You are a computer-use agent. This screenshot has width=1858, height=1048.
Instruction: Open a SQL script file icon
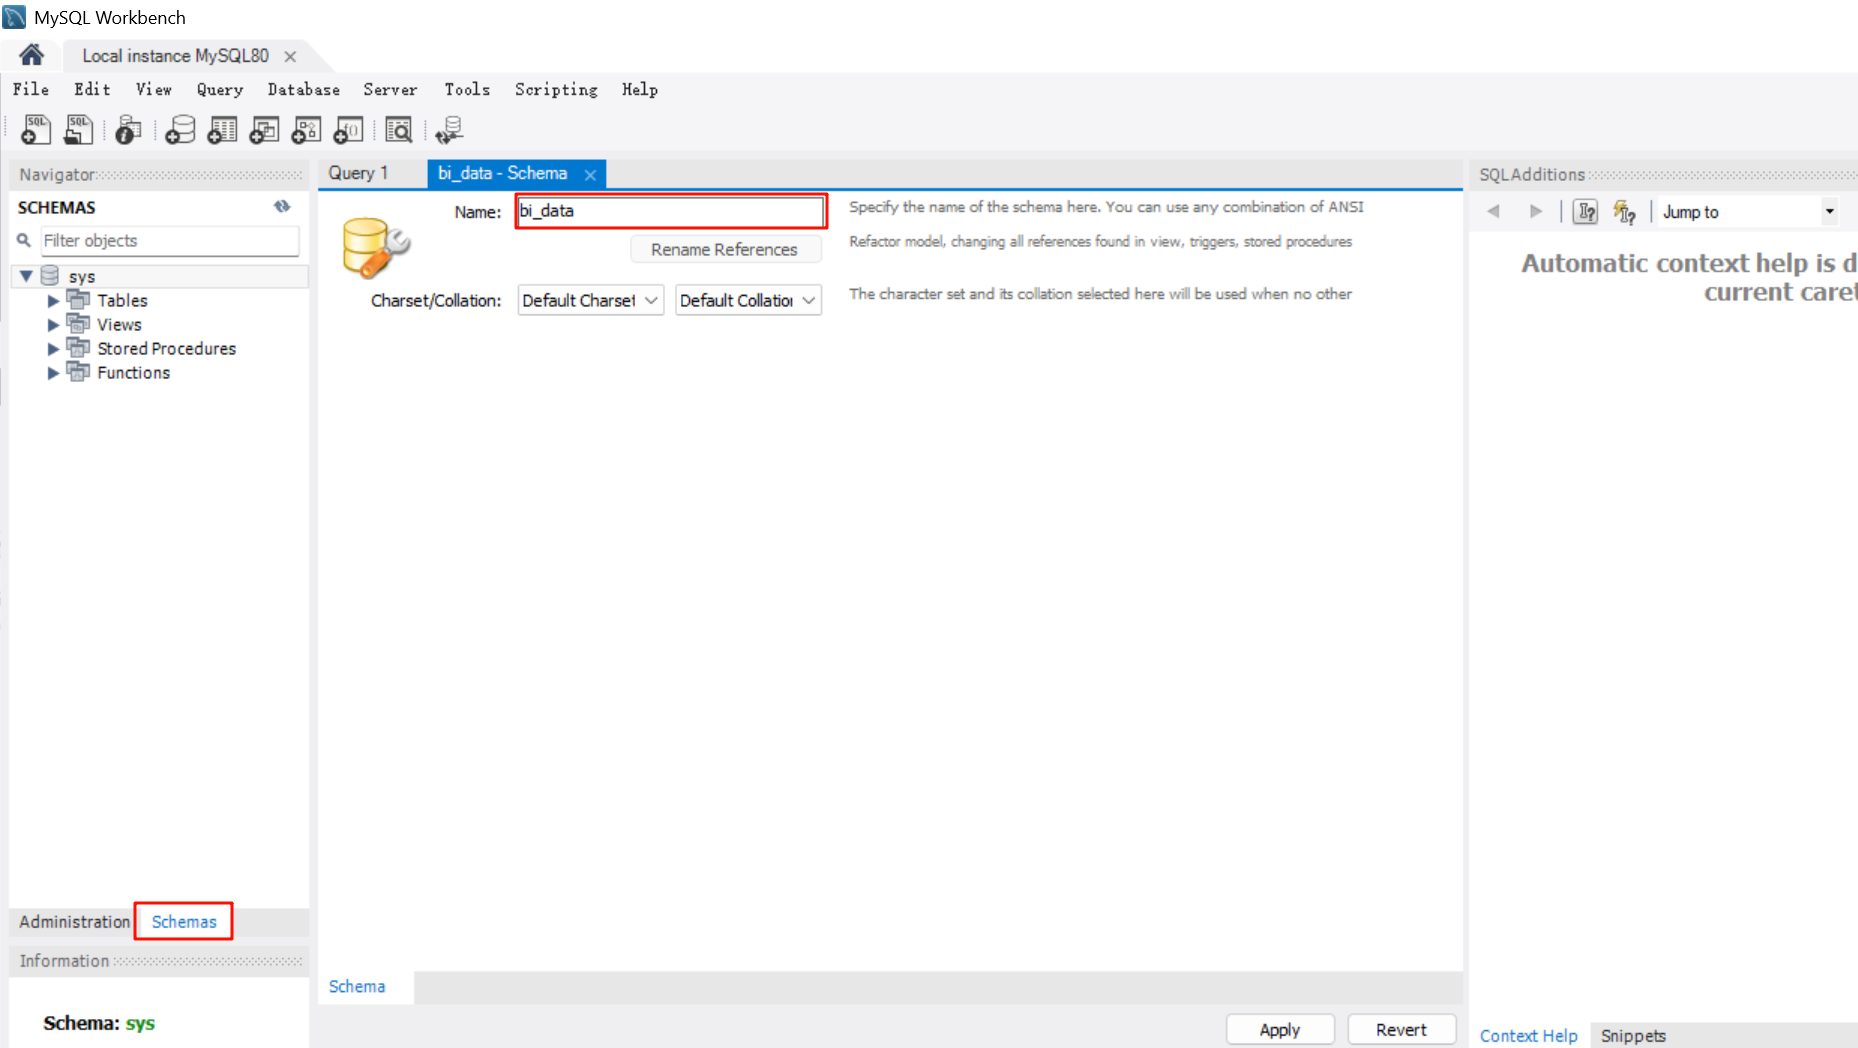click(78, 130)
